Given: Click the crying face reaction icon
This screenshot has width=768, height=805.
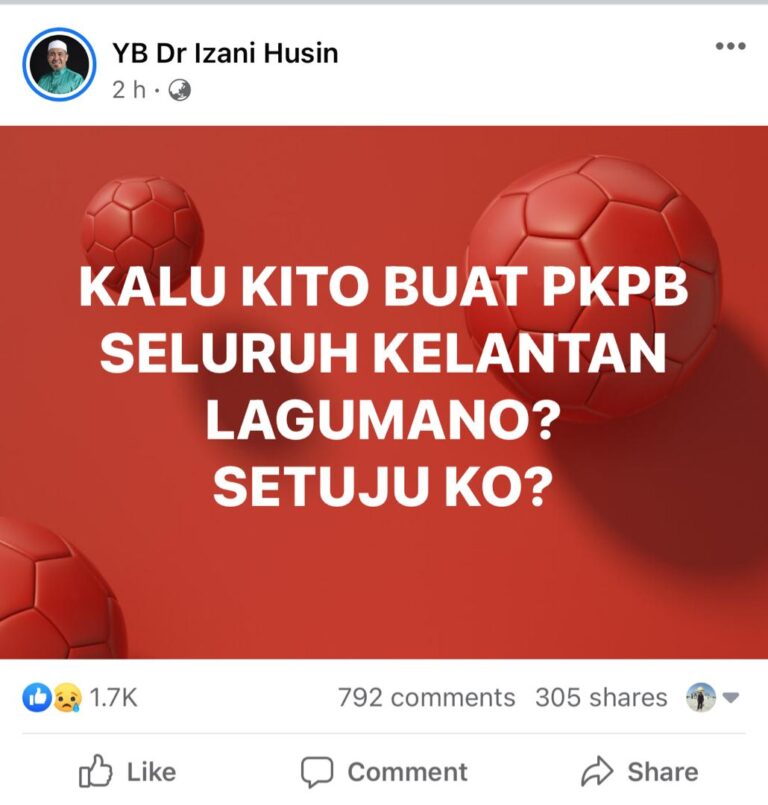Looking at the screenshot, I should 67,697.
